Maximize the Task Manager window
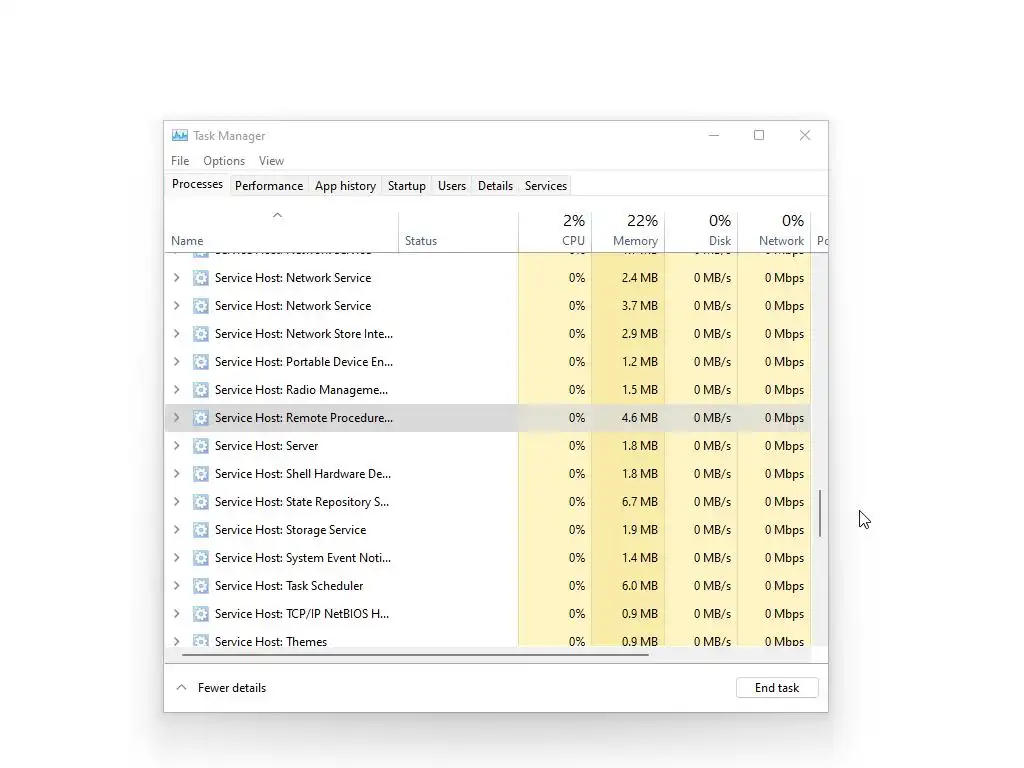The width and height of the screenshot is (1024, 768). [759, 135]
